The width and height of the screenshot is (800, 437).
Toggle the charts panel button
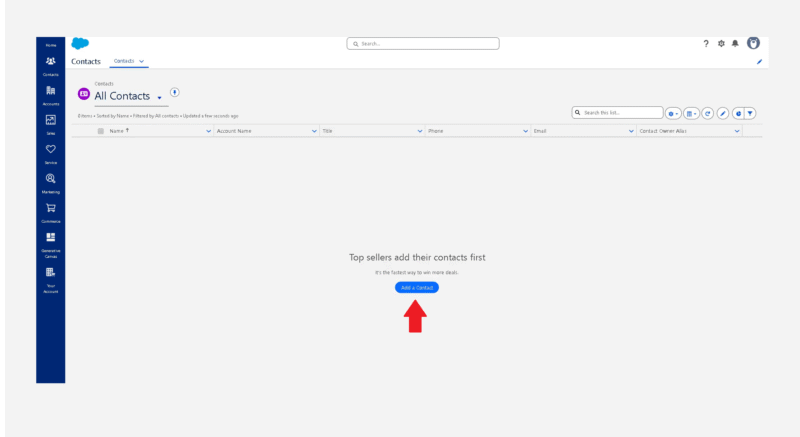coord(737,113)
